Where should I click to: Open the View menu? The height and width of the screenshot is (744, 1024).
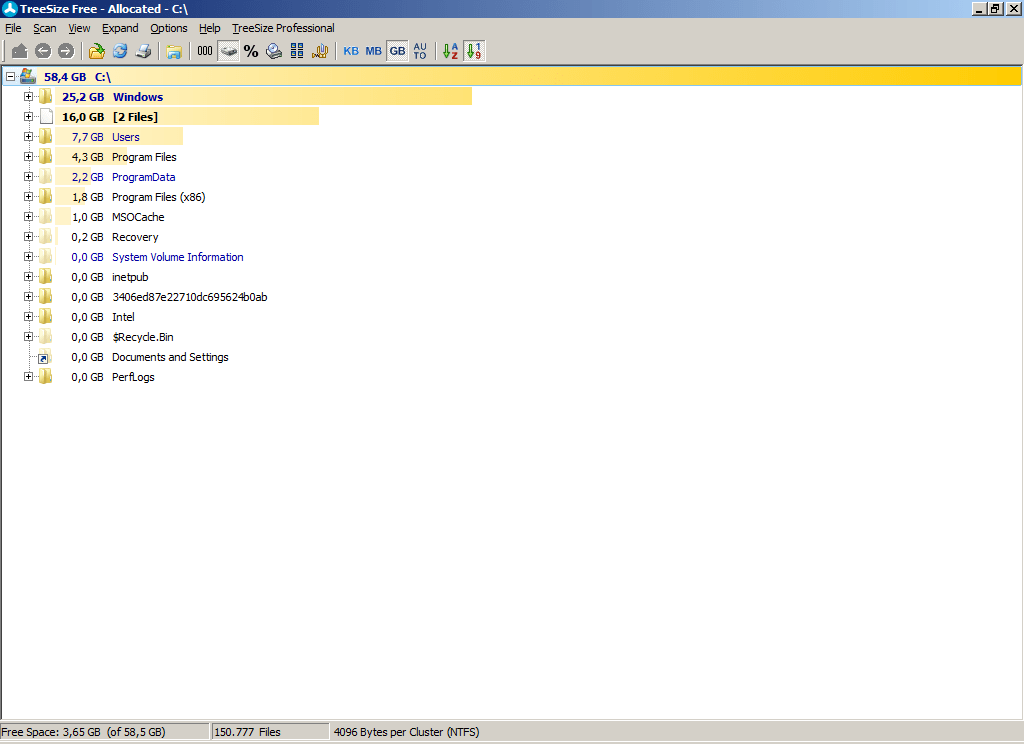point(79,28)
